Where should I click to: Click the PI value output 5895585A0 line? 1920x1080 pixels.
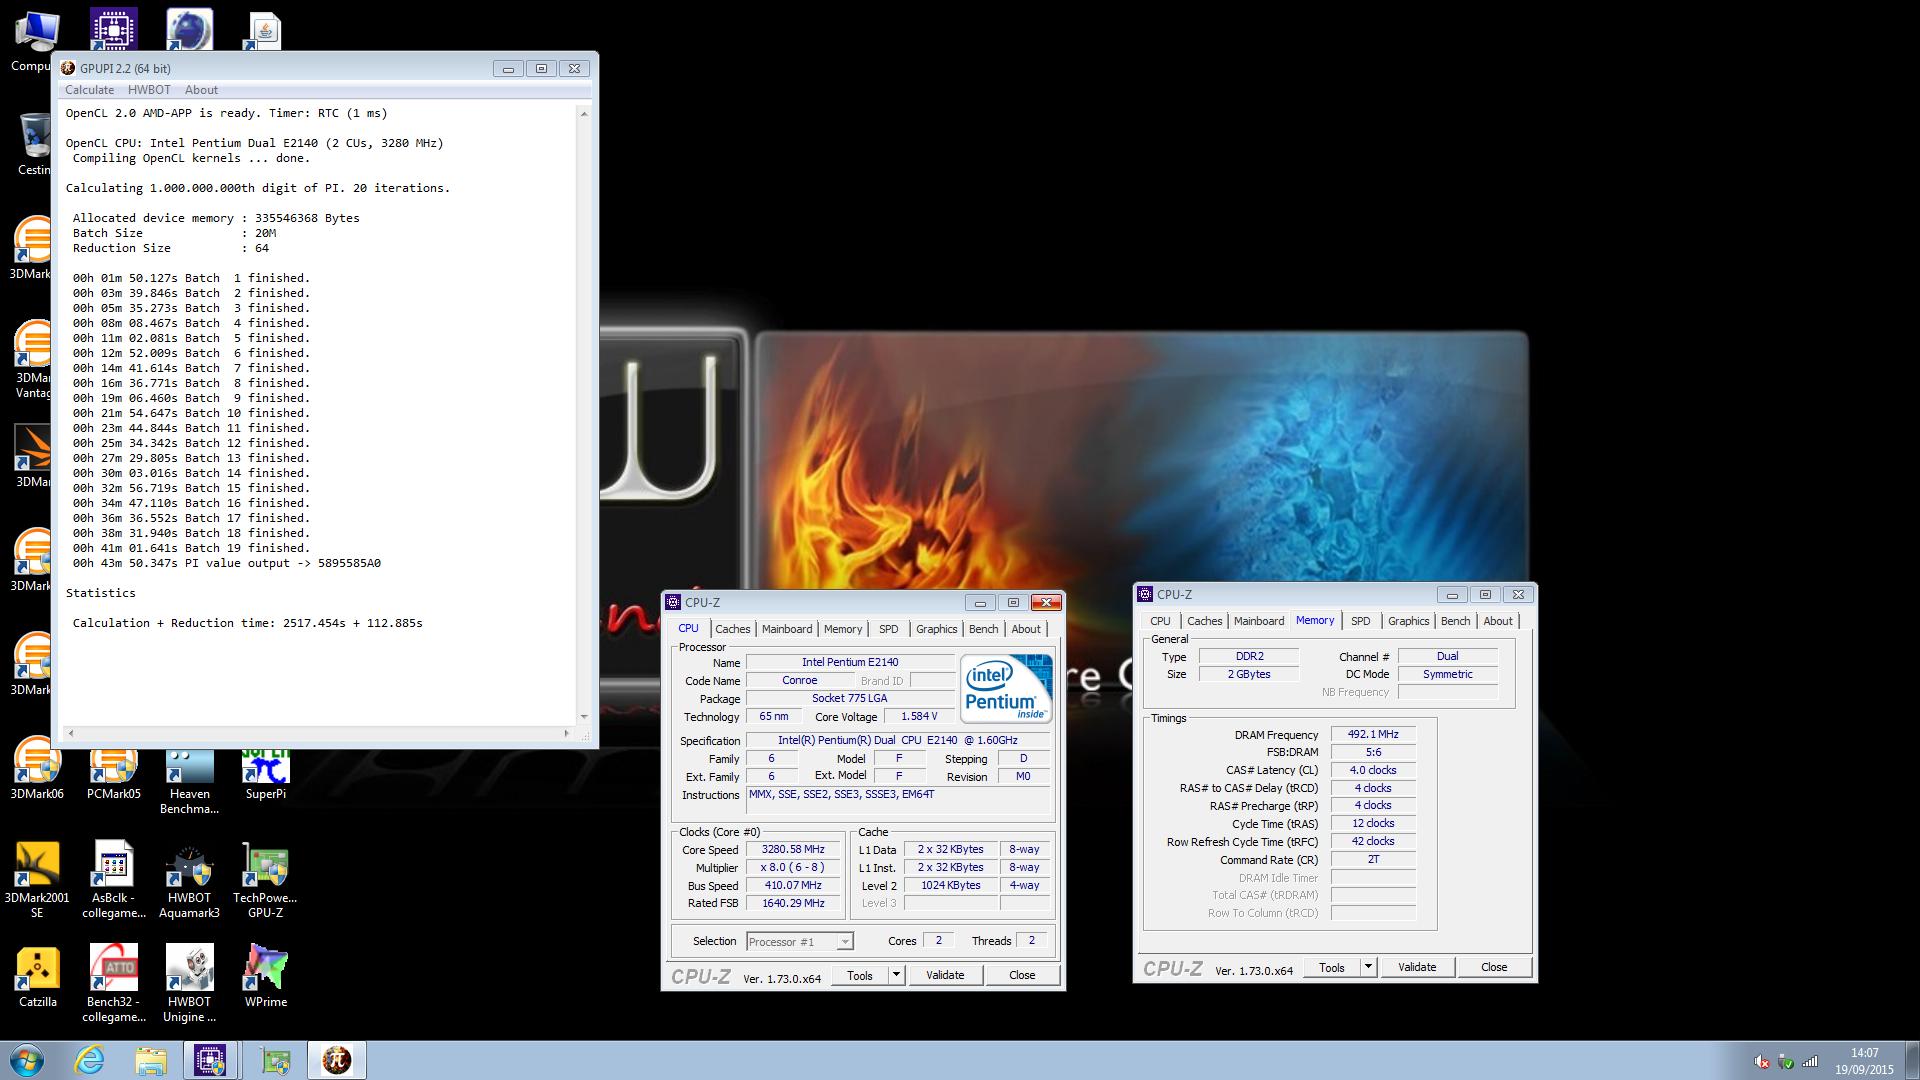coord(226,563)
